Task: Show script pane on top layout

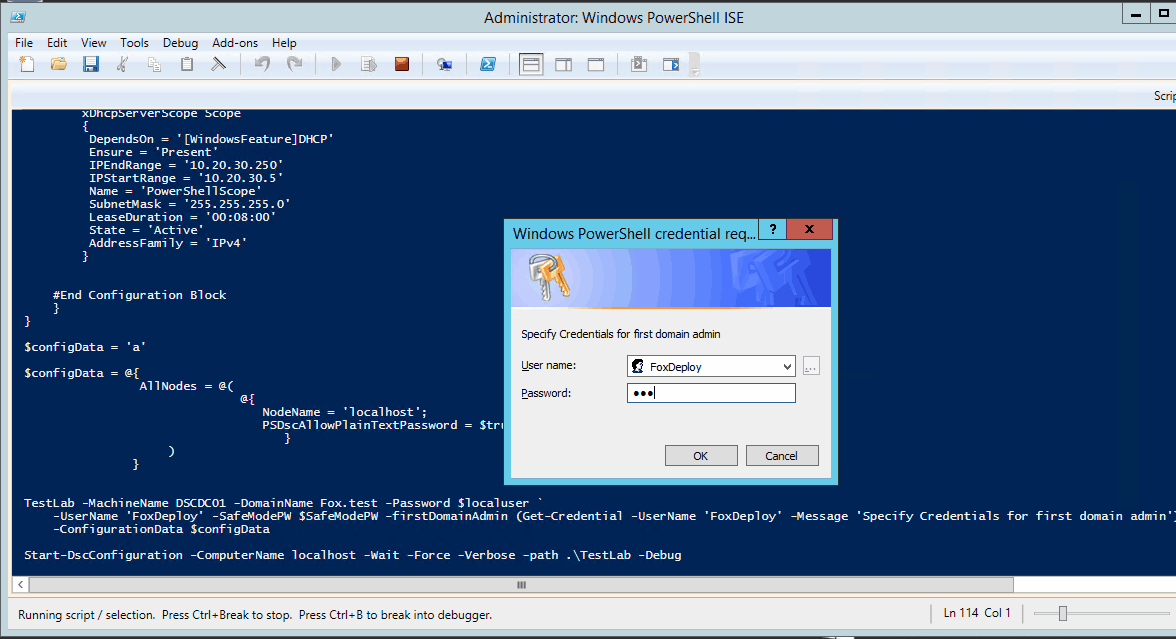Action: click(x=531, y=64)
